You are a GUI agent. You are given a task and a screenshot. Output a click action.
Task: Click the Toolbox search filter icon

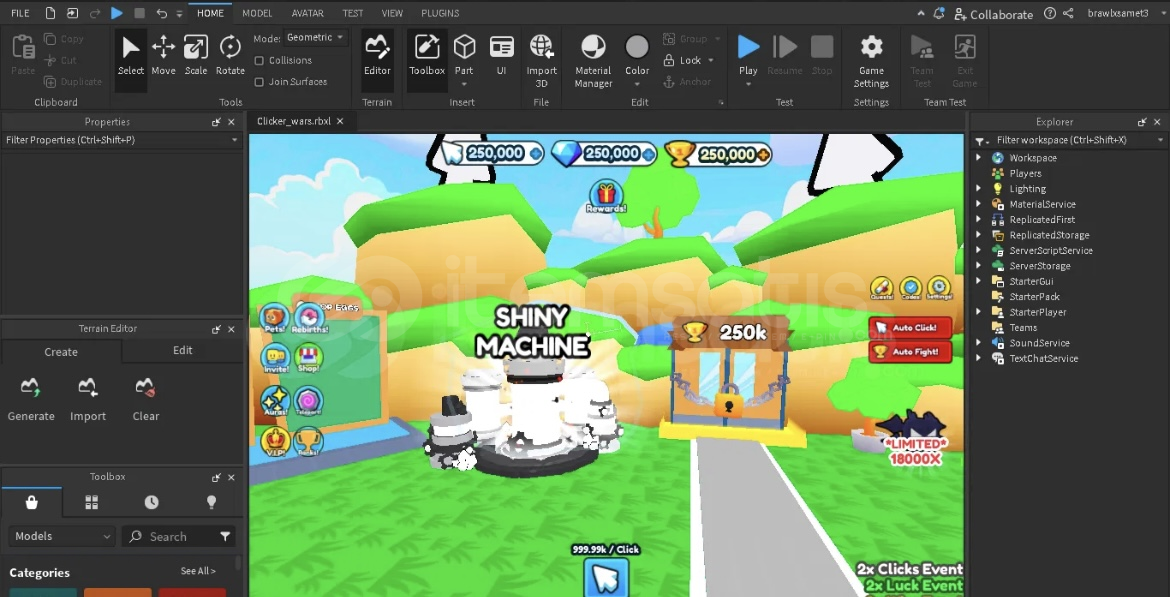click(x=225, y=536)
